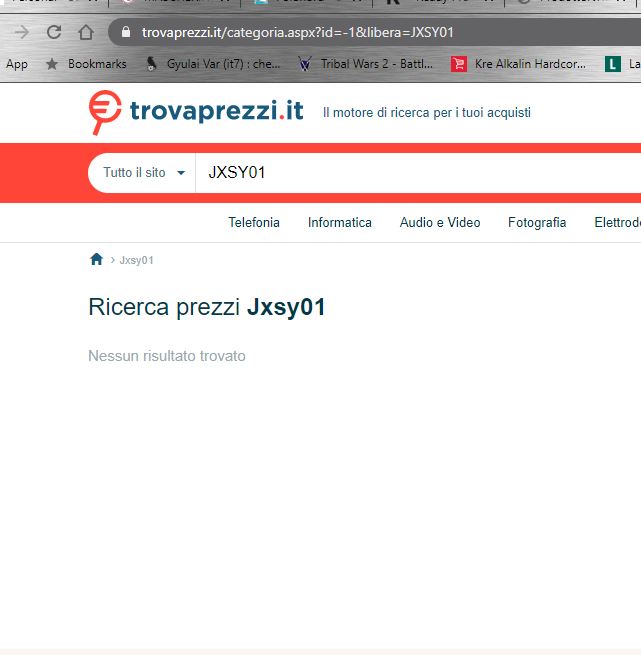Viewport: 641px width, 655px height.
Task: Click the dropdown arrow beside Tutto il sito
Action: point(181,173)
